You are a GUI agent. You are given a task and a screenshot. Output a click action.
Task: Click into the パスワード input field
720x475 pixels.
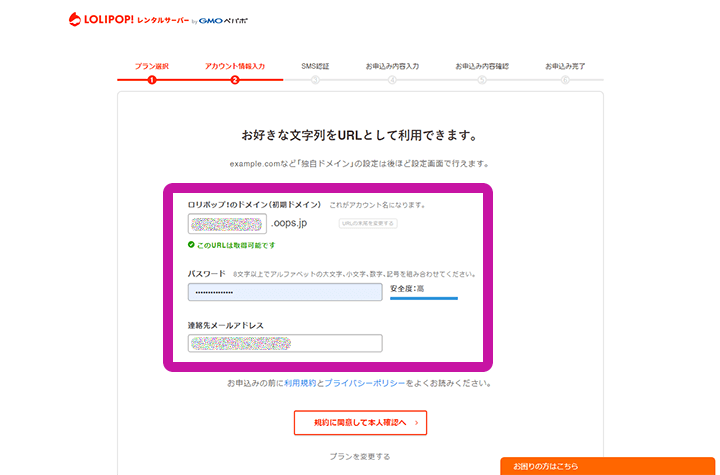pos(284,292)
